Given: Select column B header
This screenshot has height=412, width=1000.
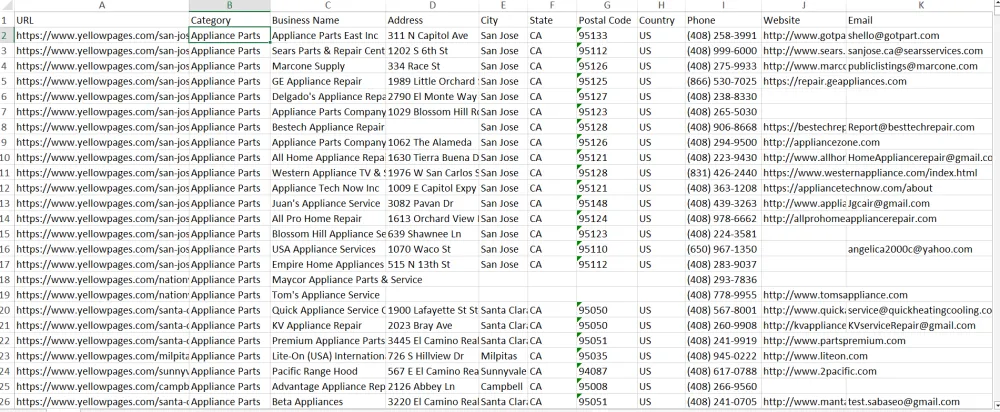Looking at the screenshot, I should (x=230, y=5).
